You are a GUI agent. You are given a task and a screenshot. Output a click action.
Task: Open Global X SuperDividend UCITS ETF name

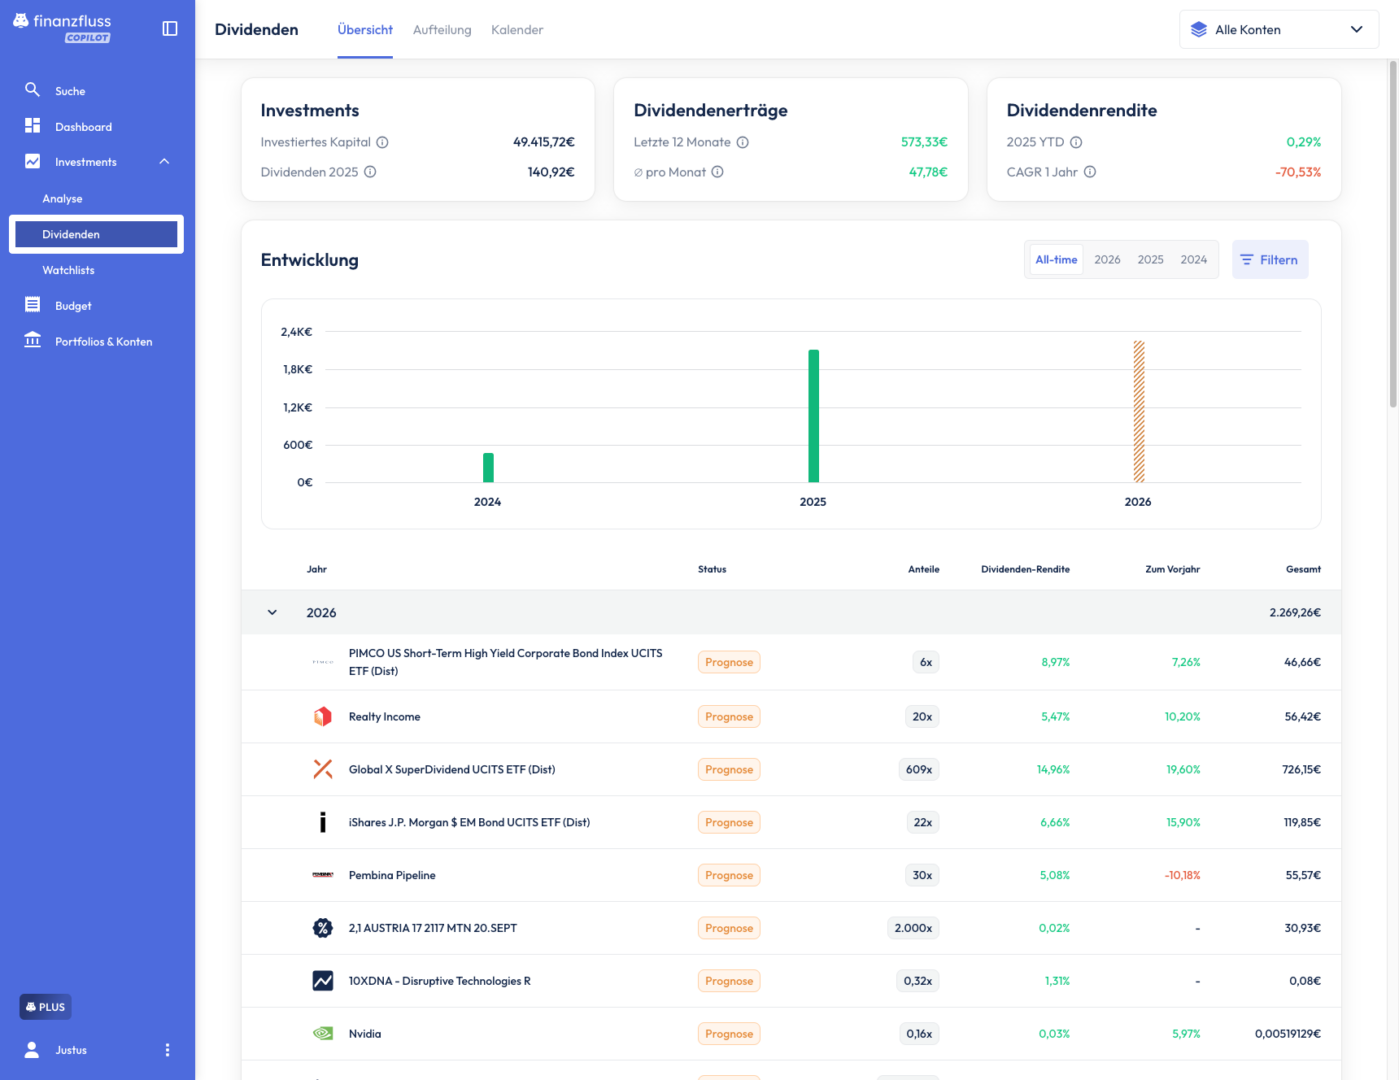[x=451, y=770]
